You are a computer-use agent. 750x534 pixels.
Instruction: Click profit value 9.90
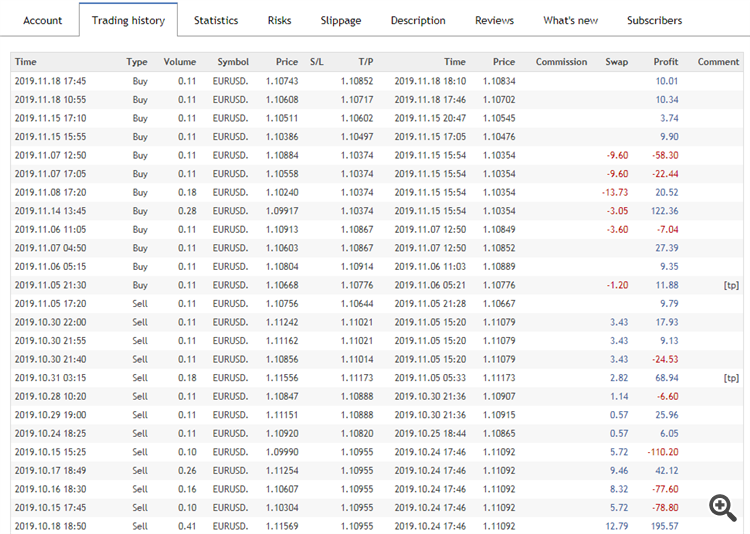(669, 137)
